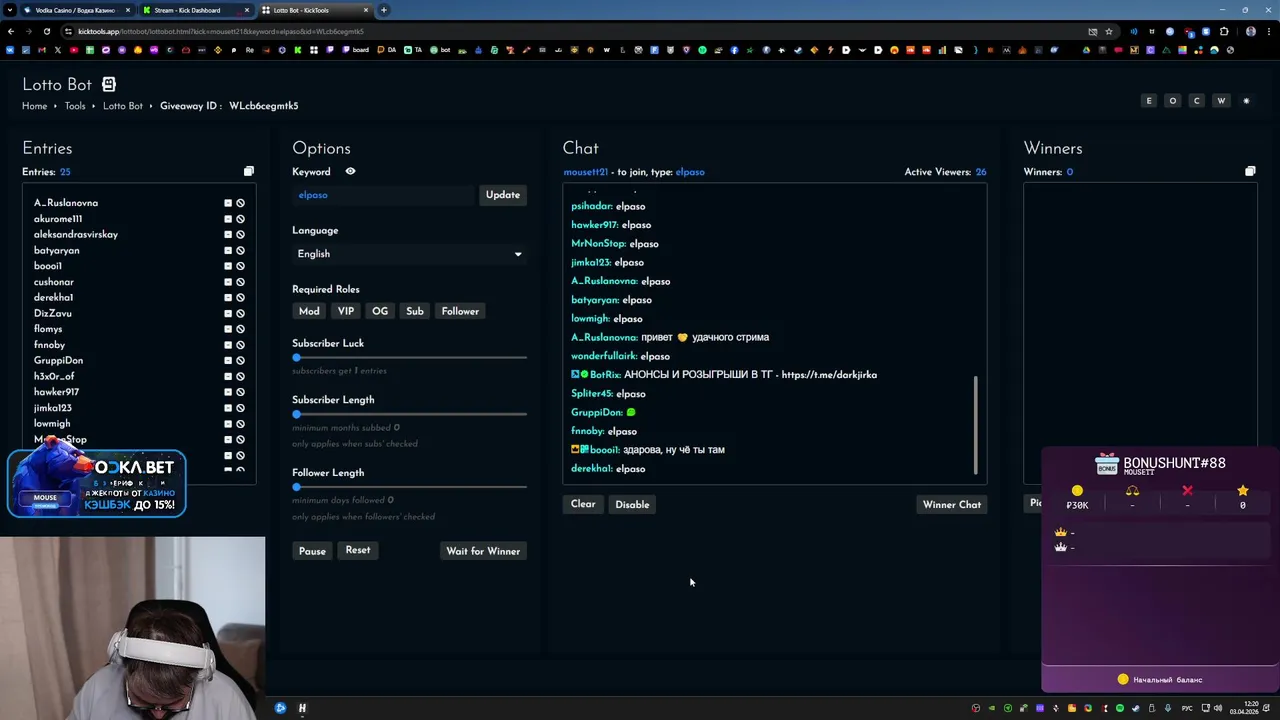
Task: Switch to the Vodka Casino browser tab
Action: point(77,10)
